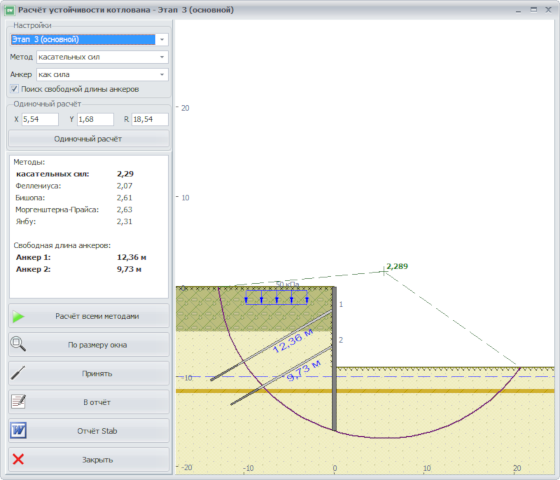Click the Одиночный расчёт button

tap(89, 139)
